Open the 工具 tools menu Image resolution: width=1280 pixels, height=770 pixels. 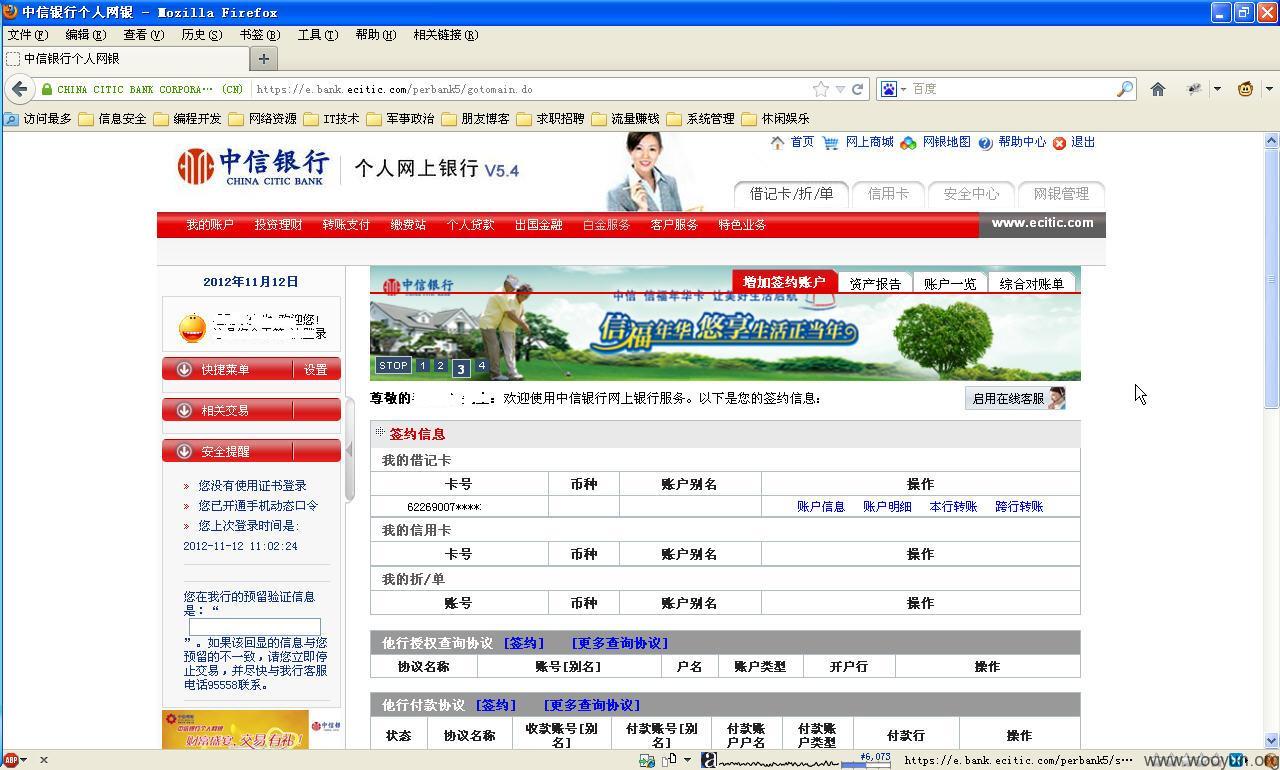(x=317, y=35)
